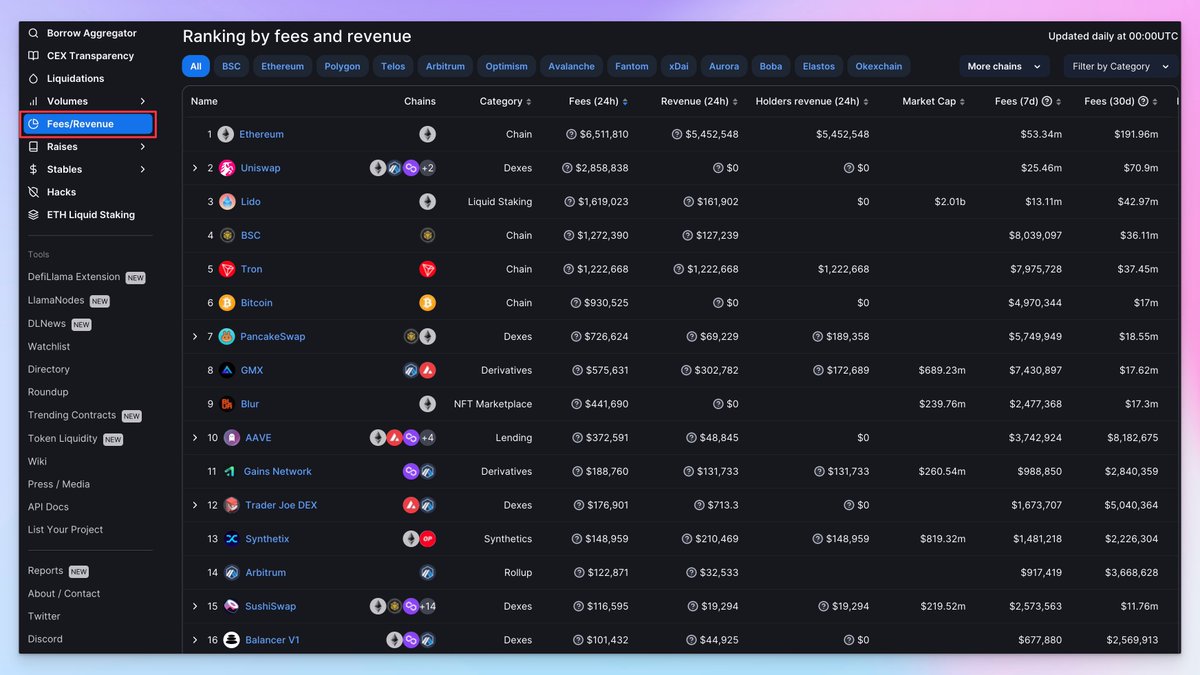Click the Ethereum logo in row 1

[226, 134]
